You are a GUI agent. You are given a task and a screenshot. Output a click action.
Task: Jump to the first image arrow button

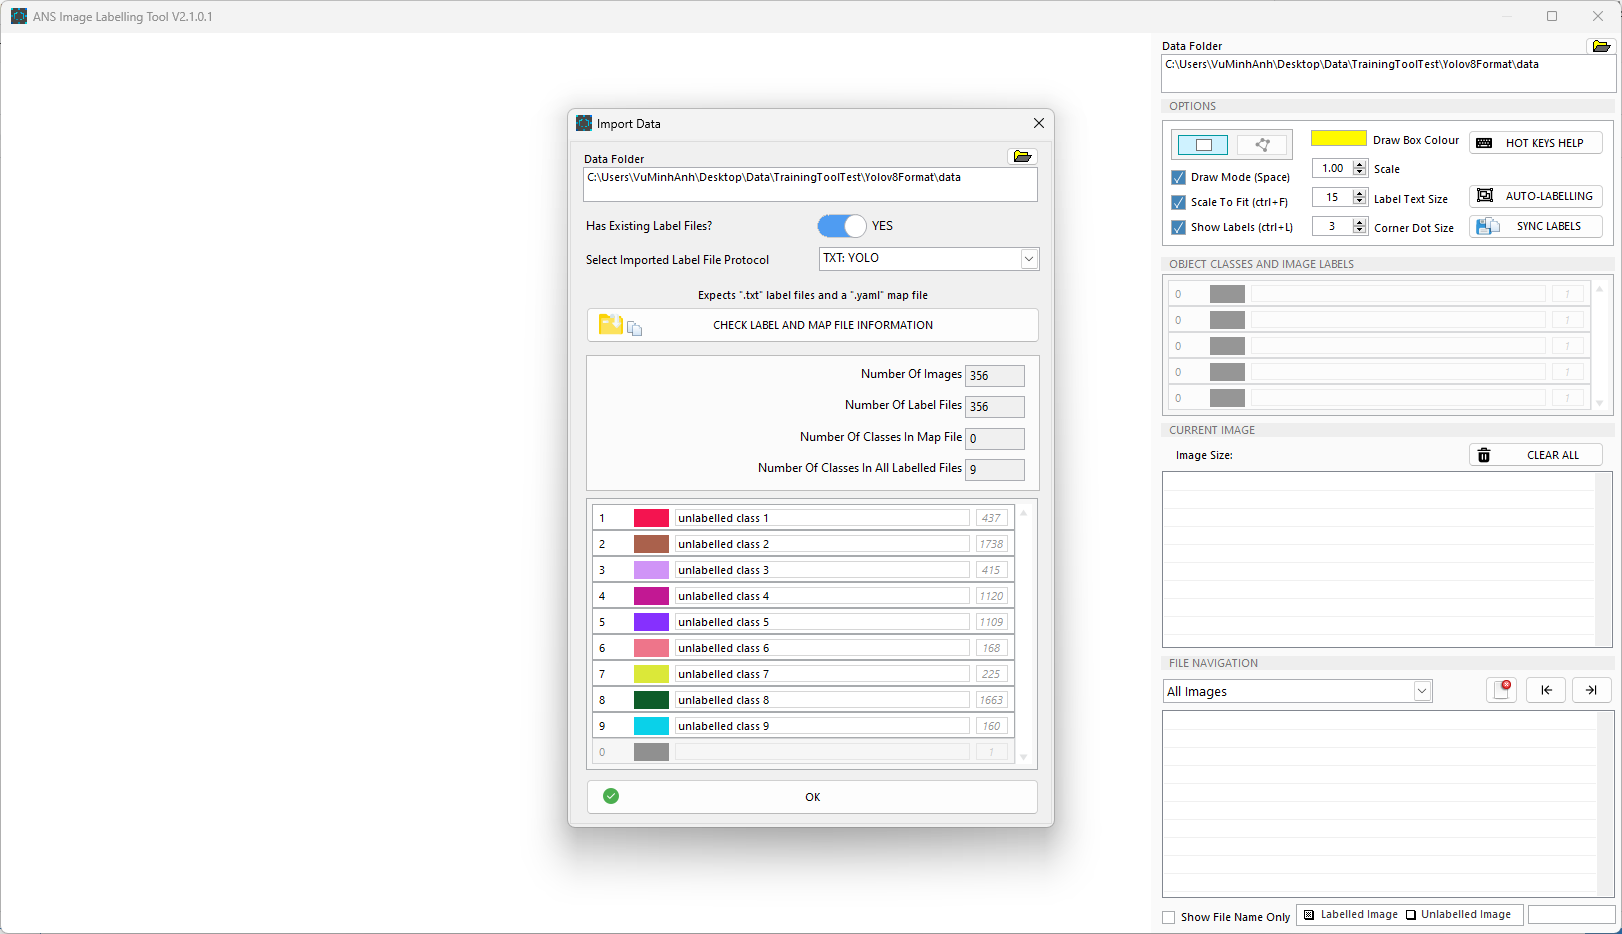pos(1545,690)
